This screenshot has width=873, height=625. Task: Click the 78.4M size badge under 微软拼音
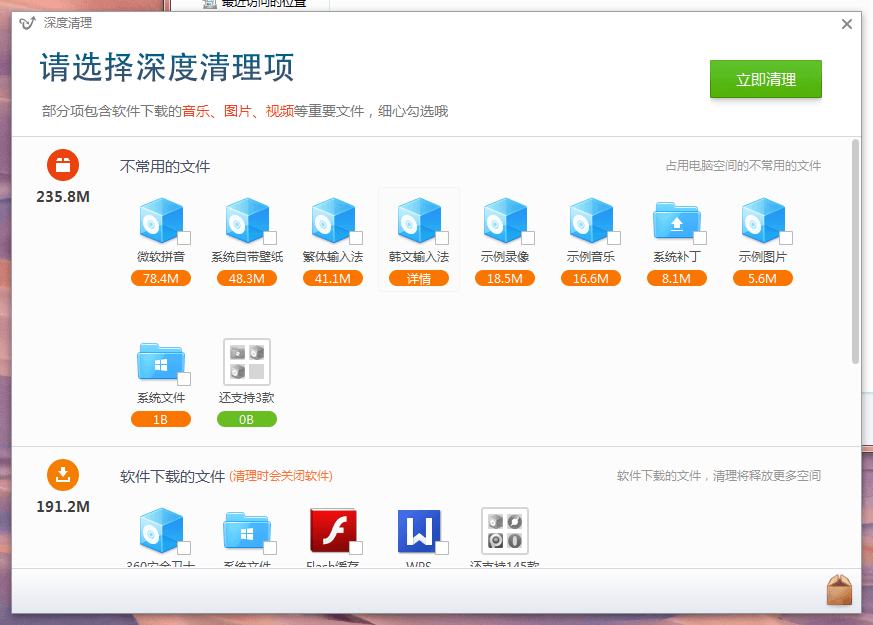(x=161, y=279)
